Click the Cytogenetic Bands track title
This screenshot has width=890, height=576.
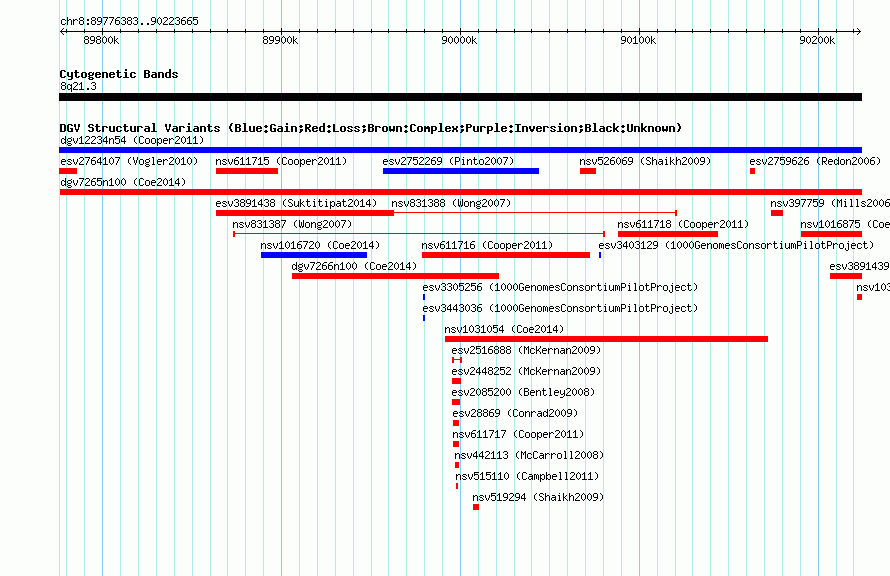pos(119,74)
